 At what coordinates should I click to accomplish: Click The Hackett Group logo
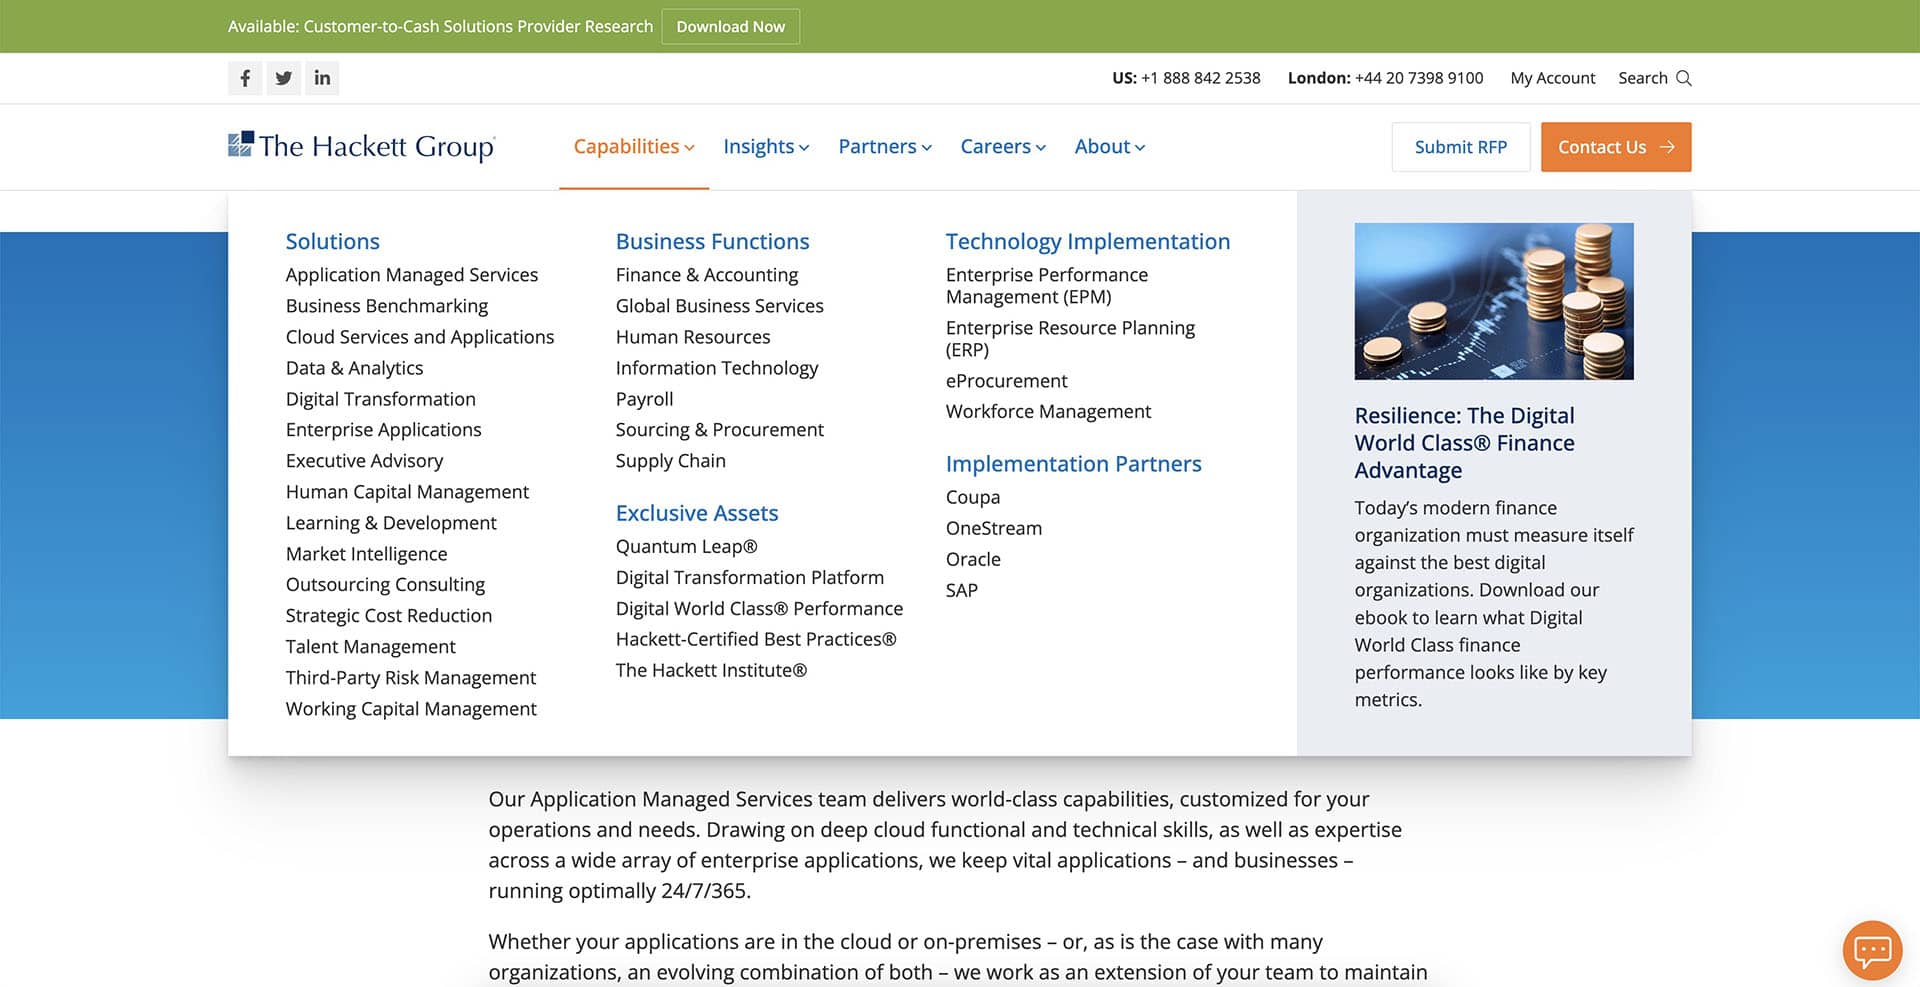pos(361,146)
